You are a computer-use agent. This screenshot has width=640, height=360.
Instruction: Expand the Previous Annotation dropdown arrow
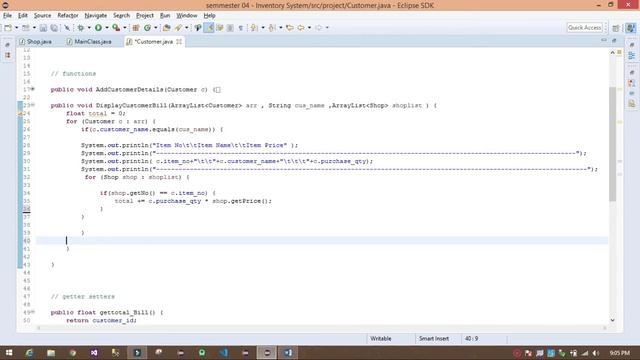(x=281, y=28)
